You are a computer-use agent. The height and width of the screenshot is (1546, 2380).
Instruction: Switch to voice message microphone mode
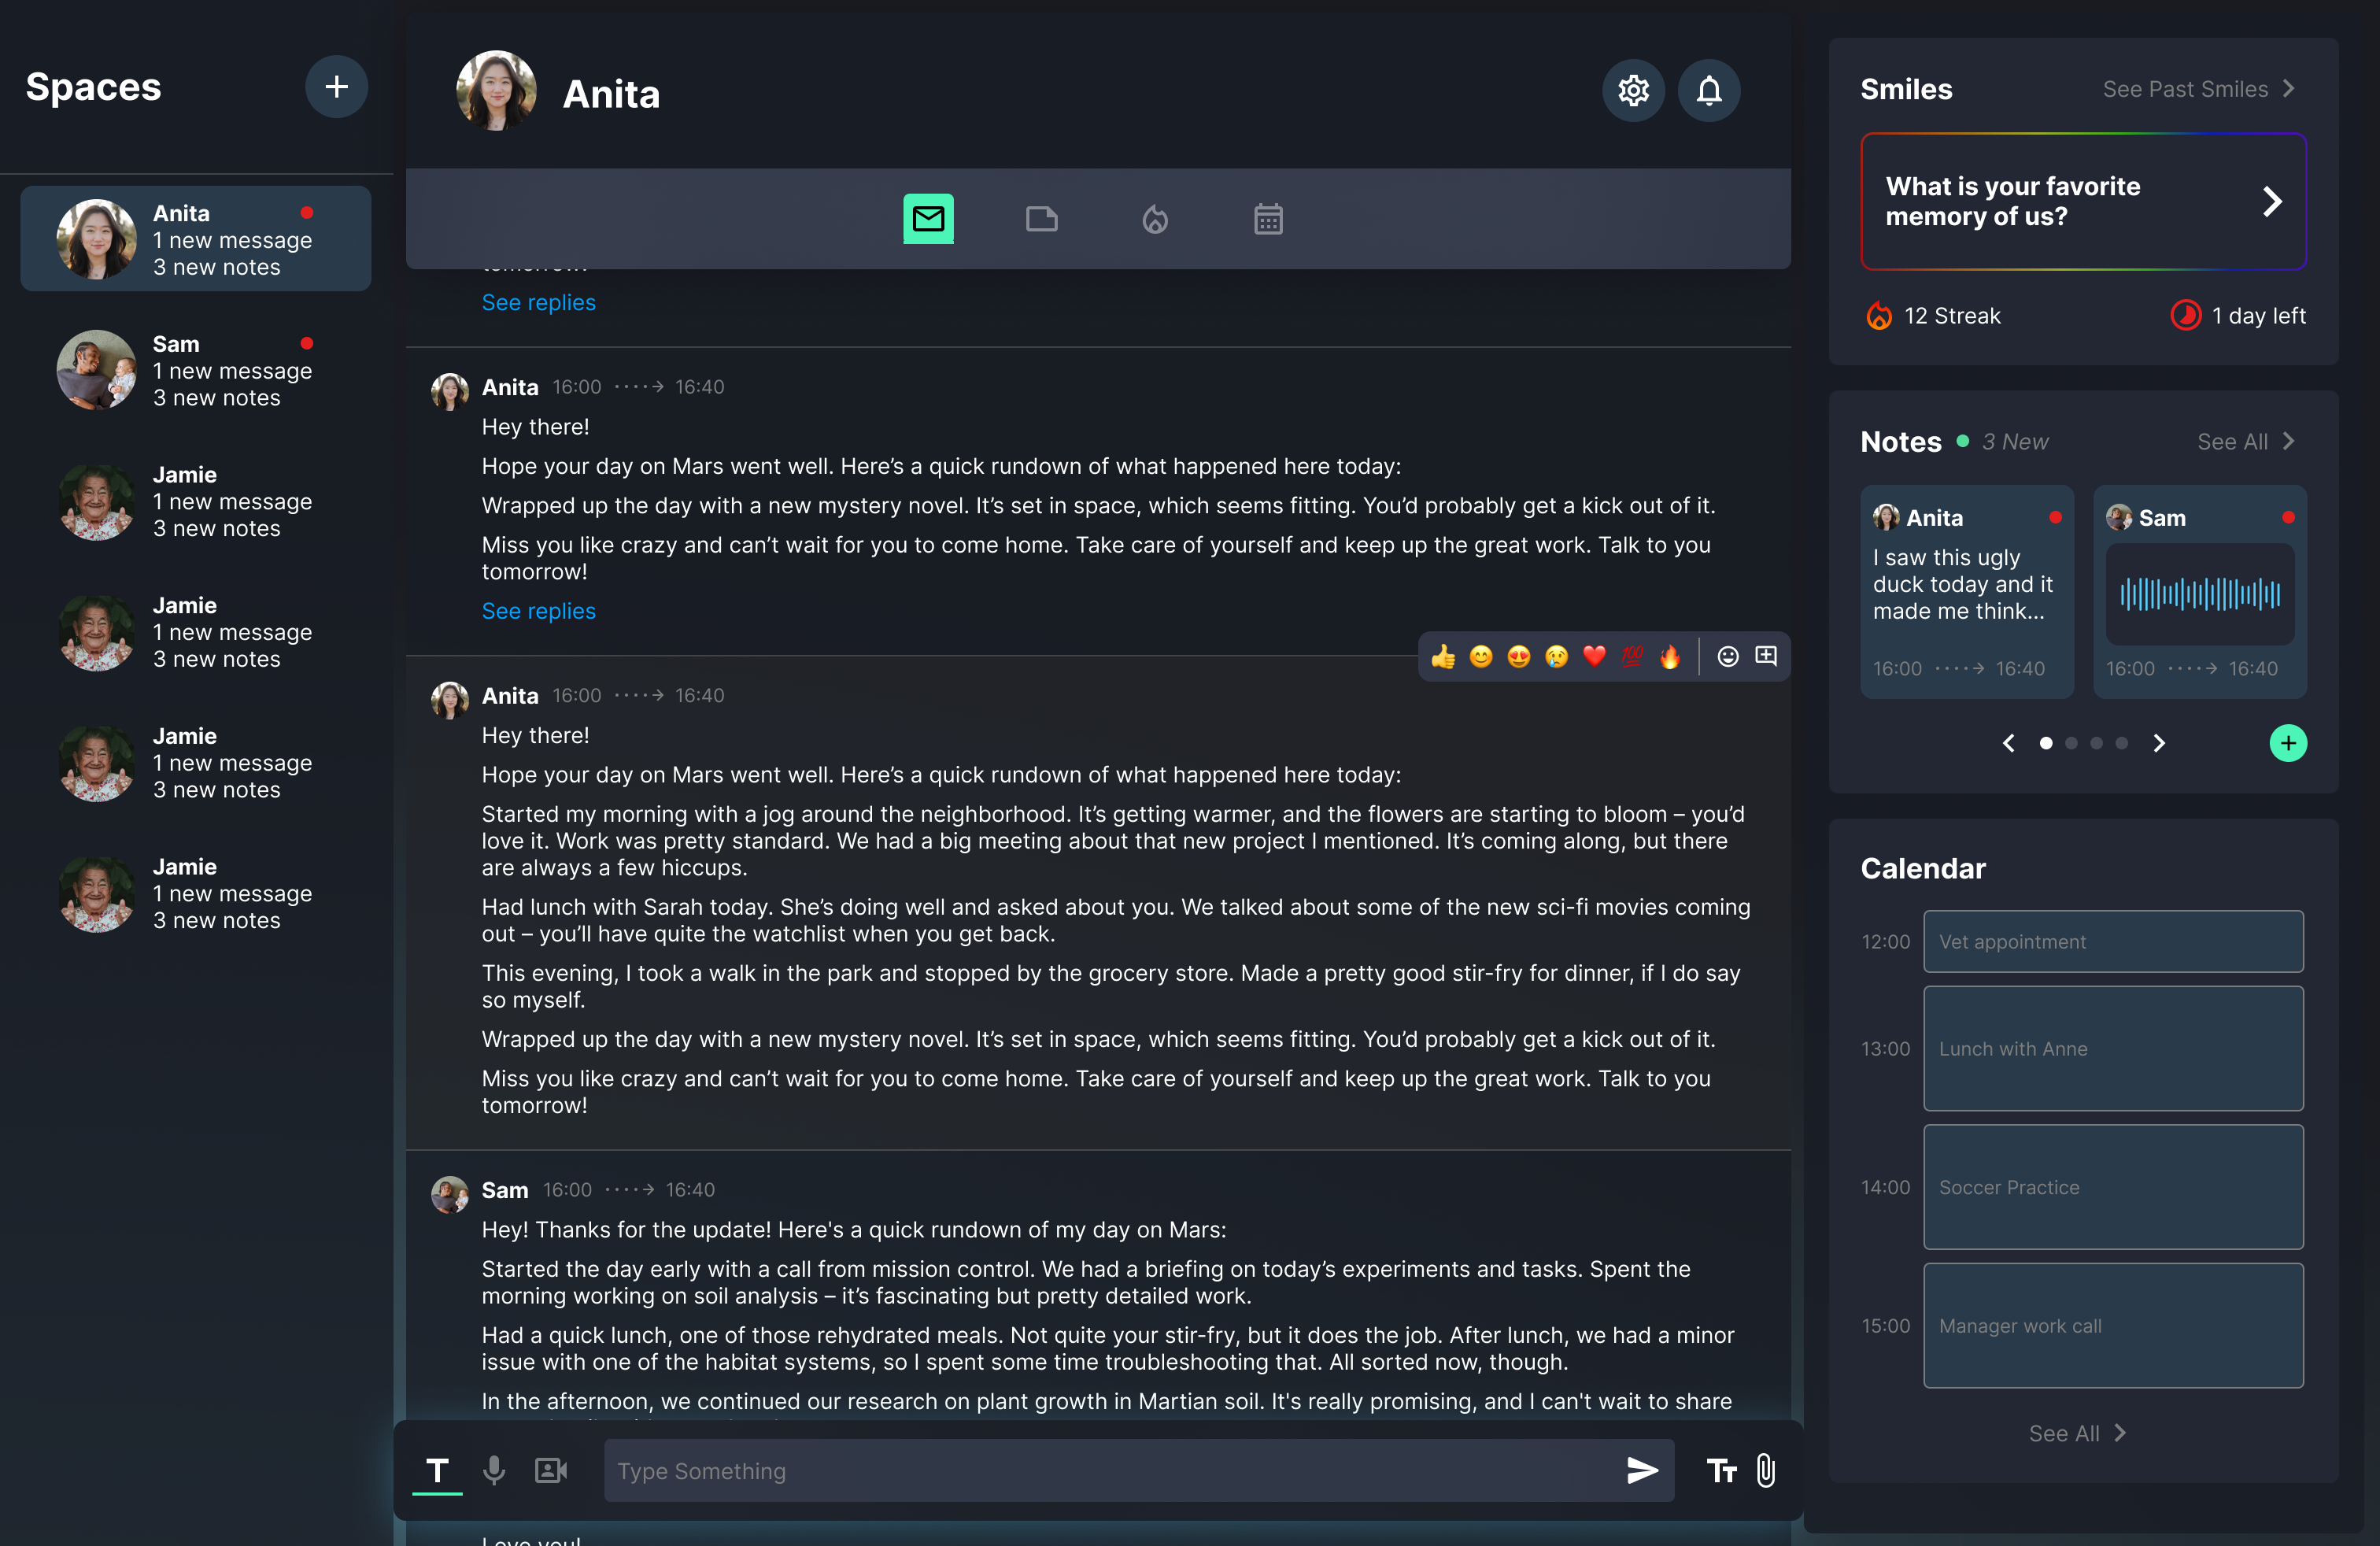pos(494,1470)
